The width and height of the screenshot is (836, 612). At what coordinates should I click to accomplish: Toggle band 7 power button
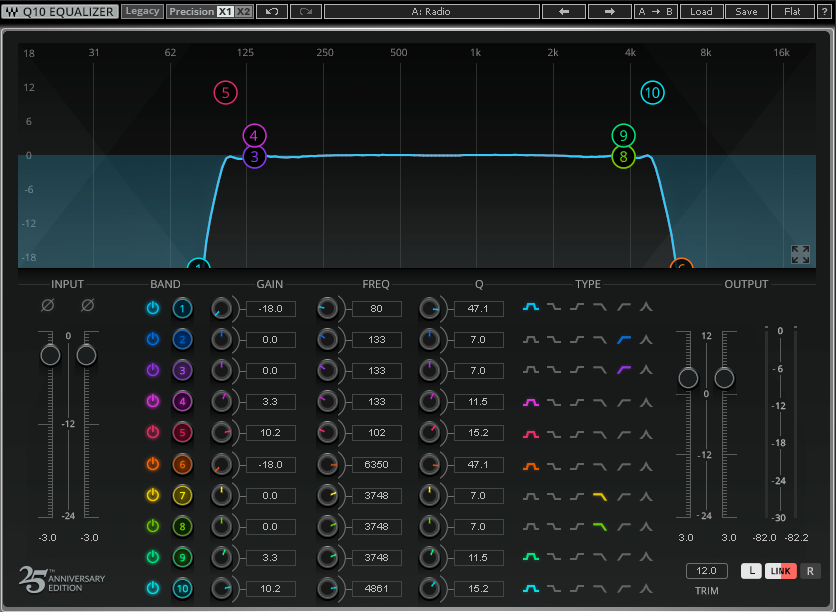click(x=153, y=495)
